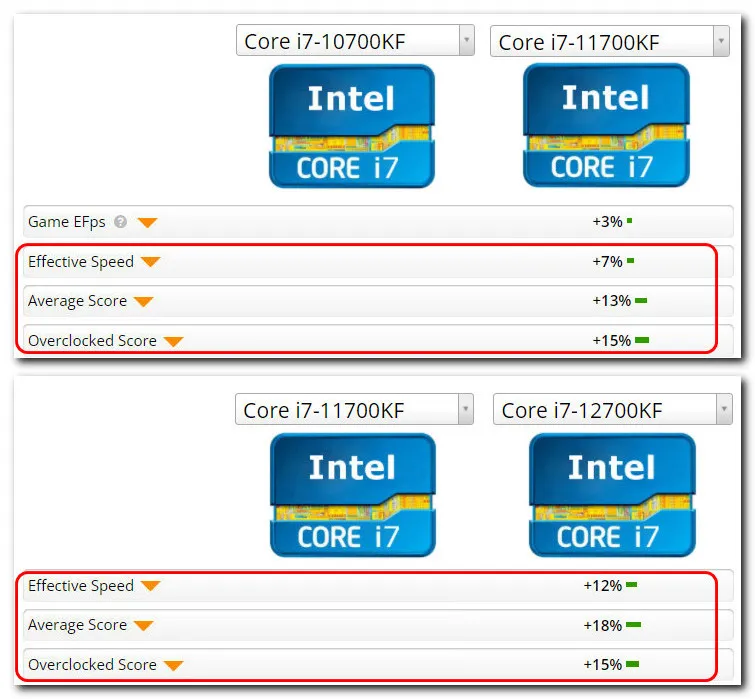Click the Intel Core i7 logo under Core i7-10700KF
This screenshot has height=699, width=755.
pos(351,126)
